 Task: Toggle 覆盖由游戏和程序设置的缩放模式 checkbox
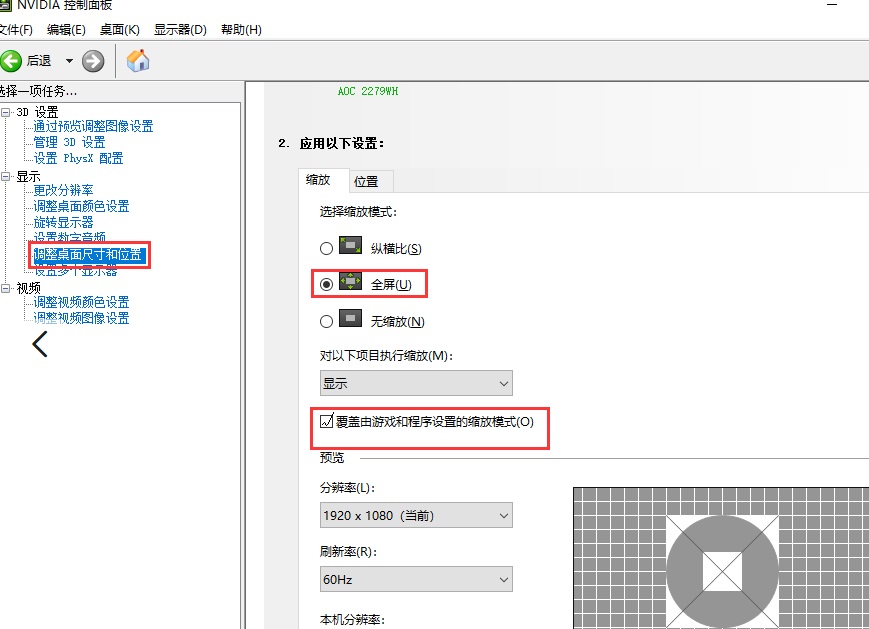[x=325, y=423]
